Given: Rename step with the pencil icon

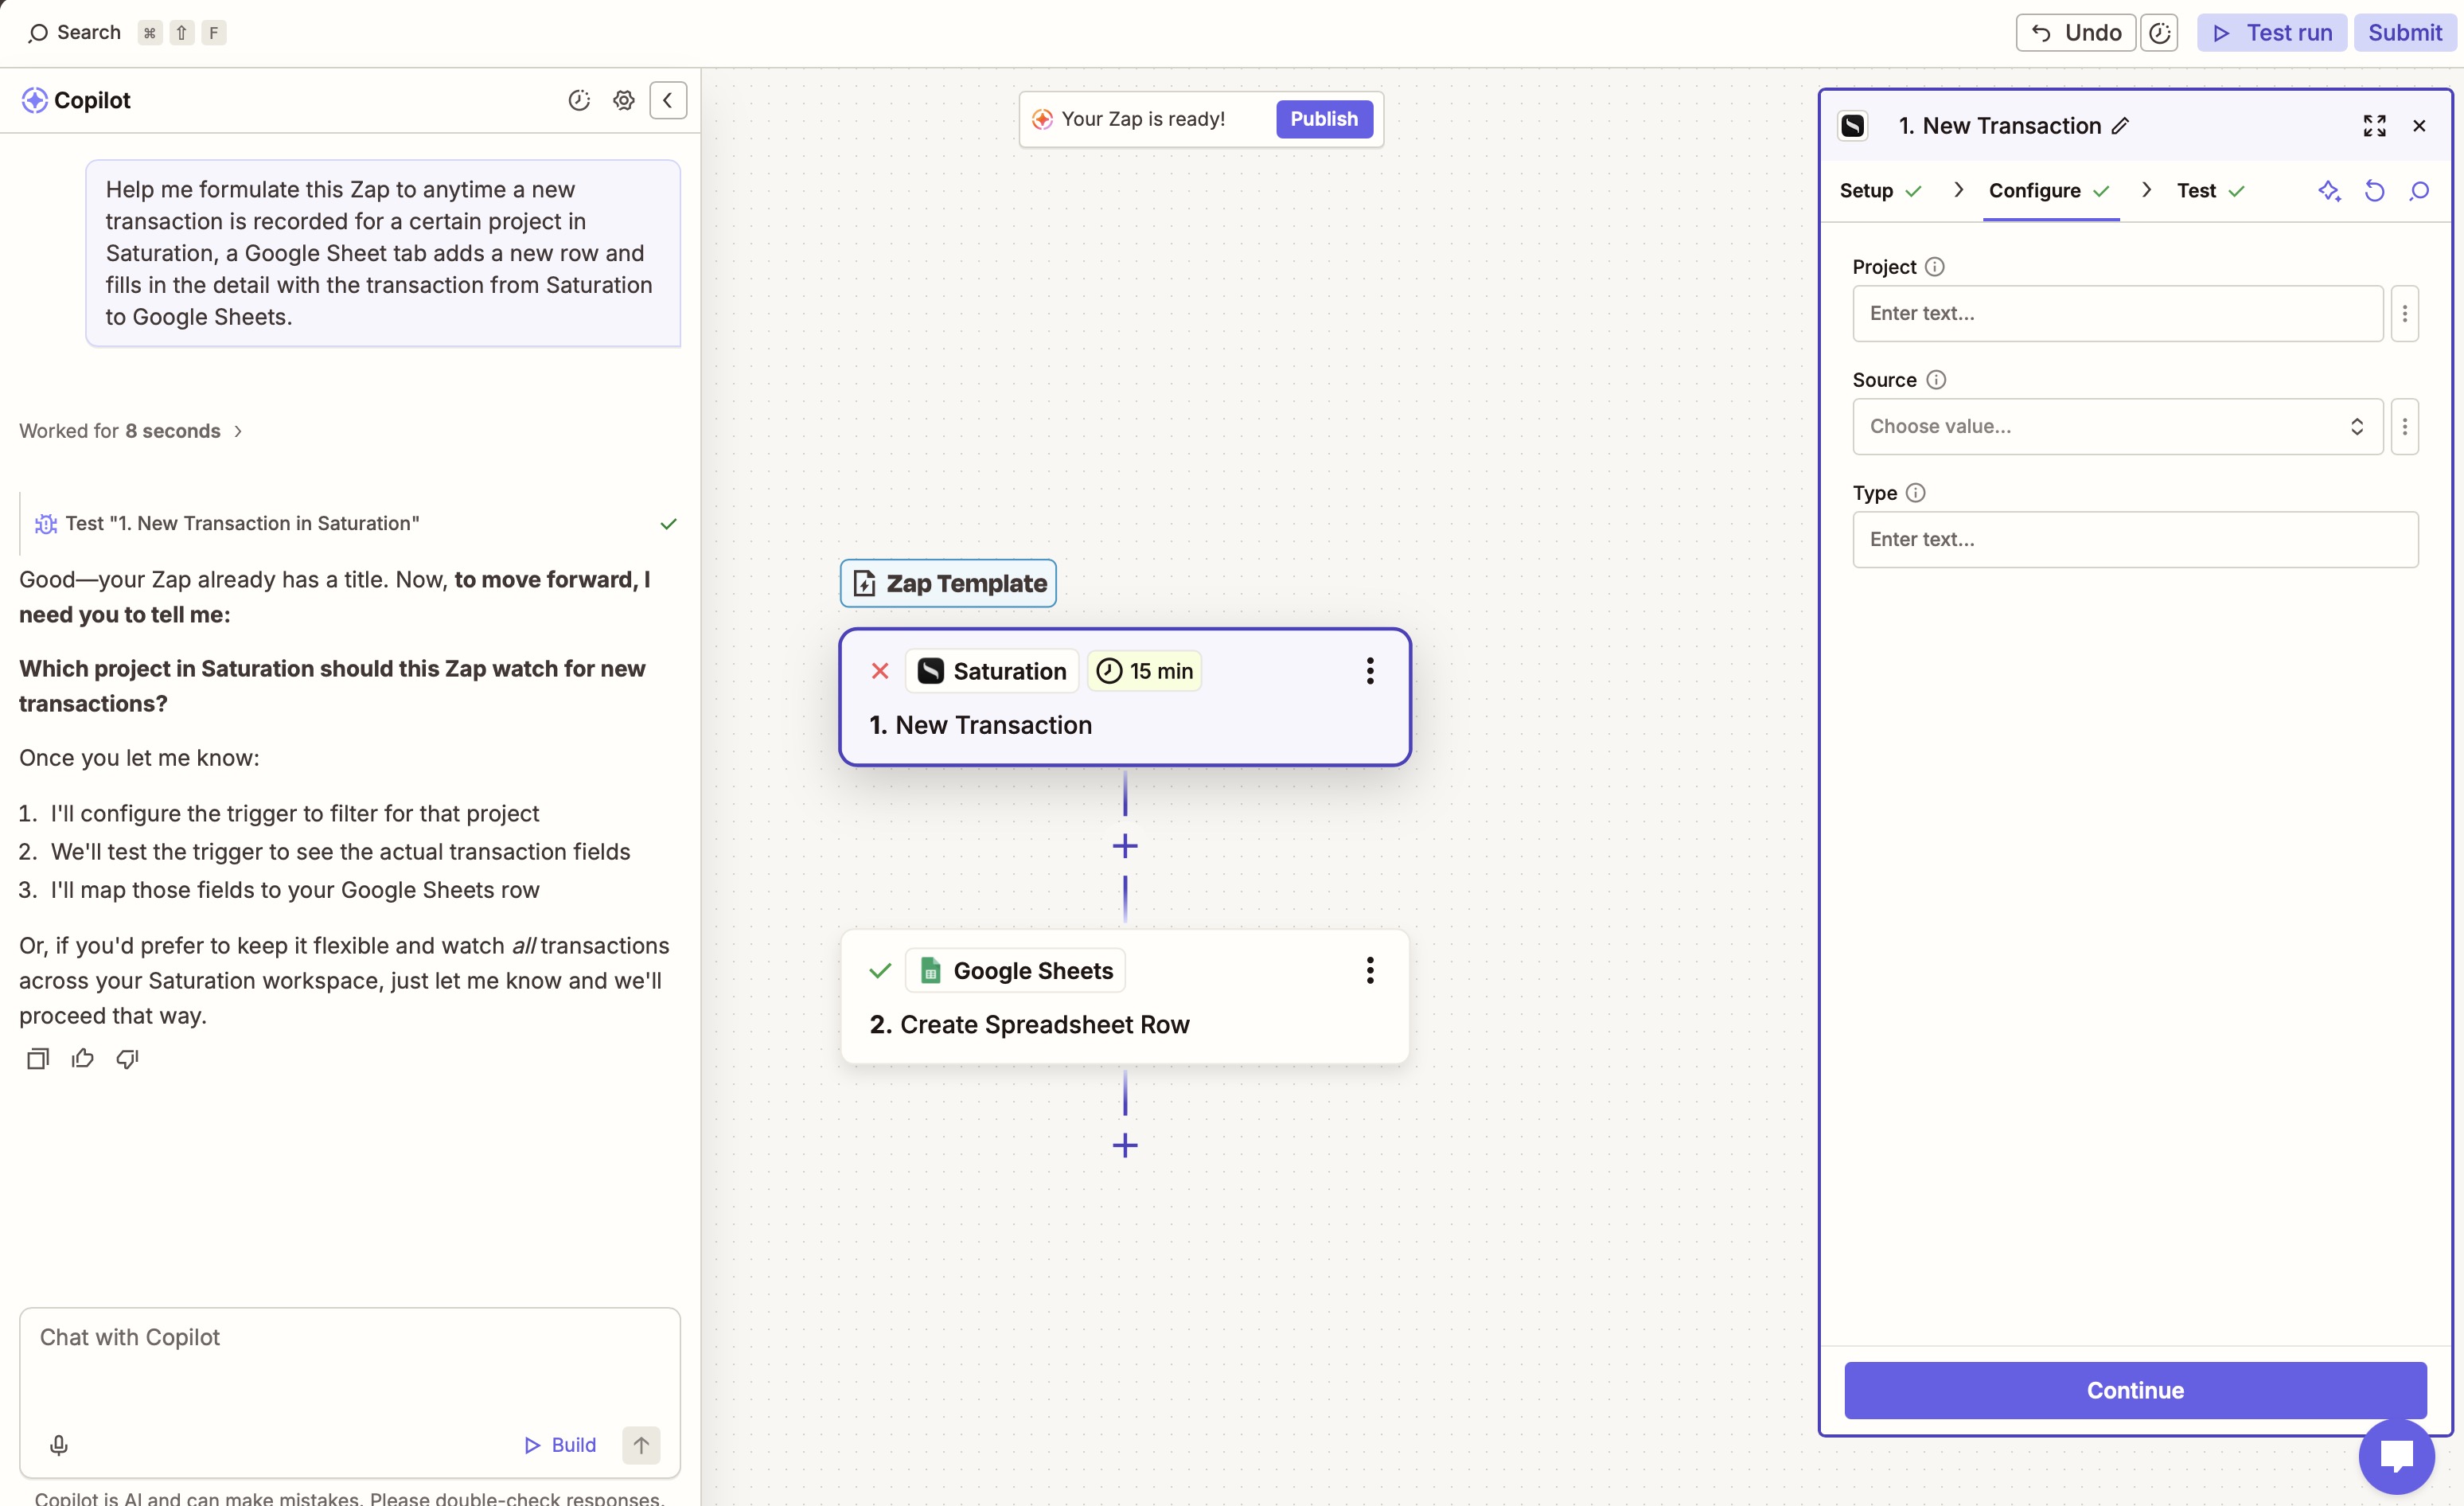Looking at the screenshot, I should tap(2120, 126).
